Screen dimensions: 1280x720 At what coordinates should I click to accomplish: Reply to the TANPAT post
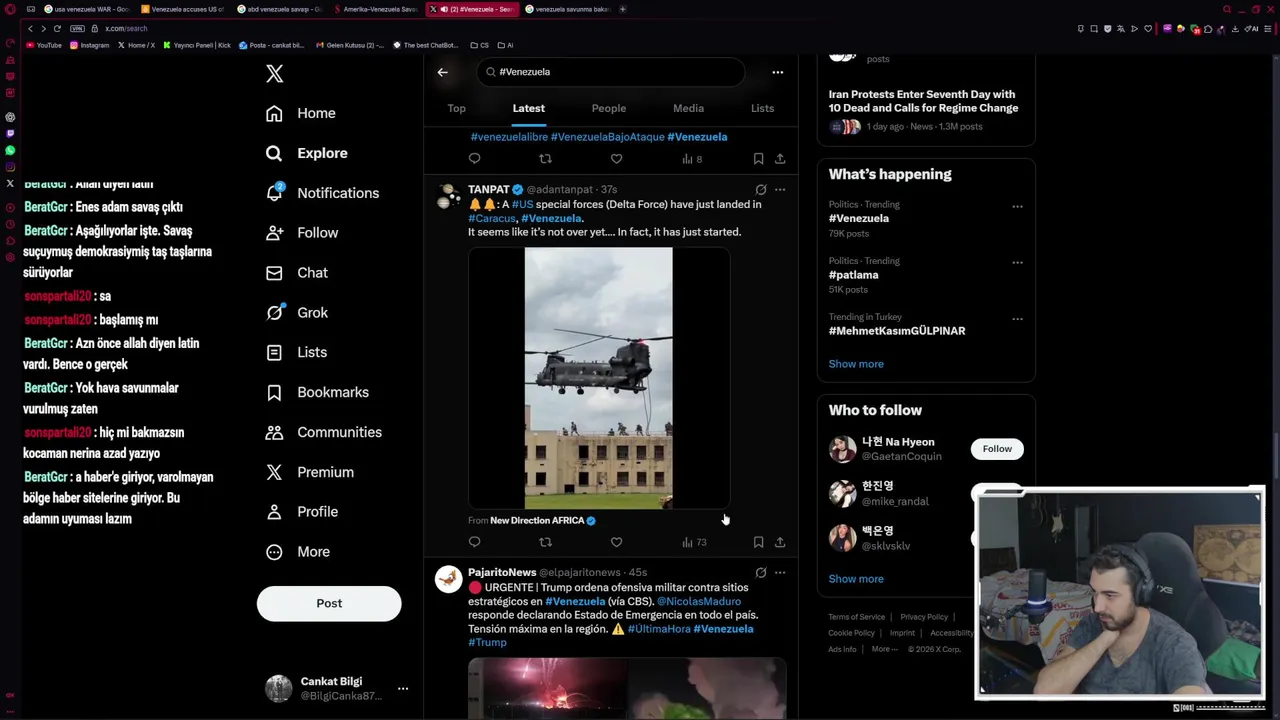pyautogui.click(x=475, y=542)
